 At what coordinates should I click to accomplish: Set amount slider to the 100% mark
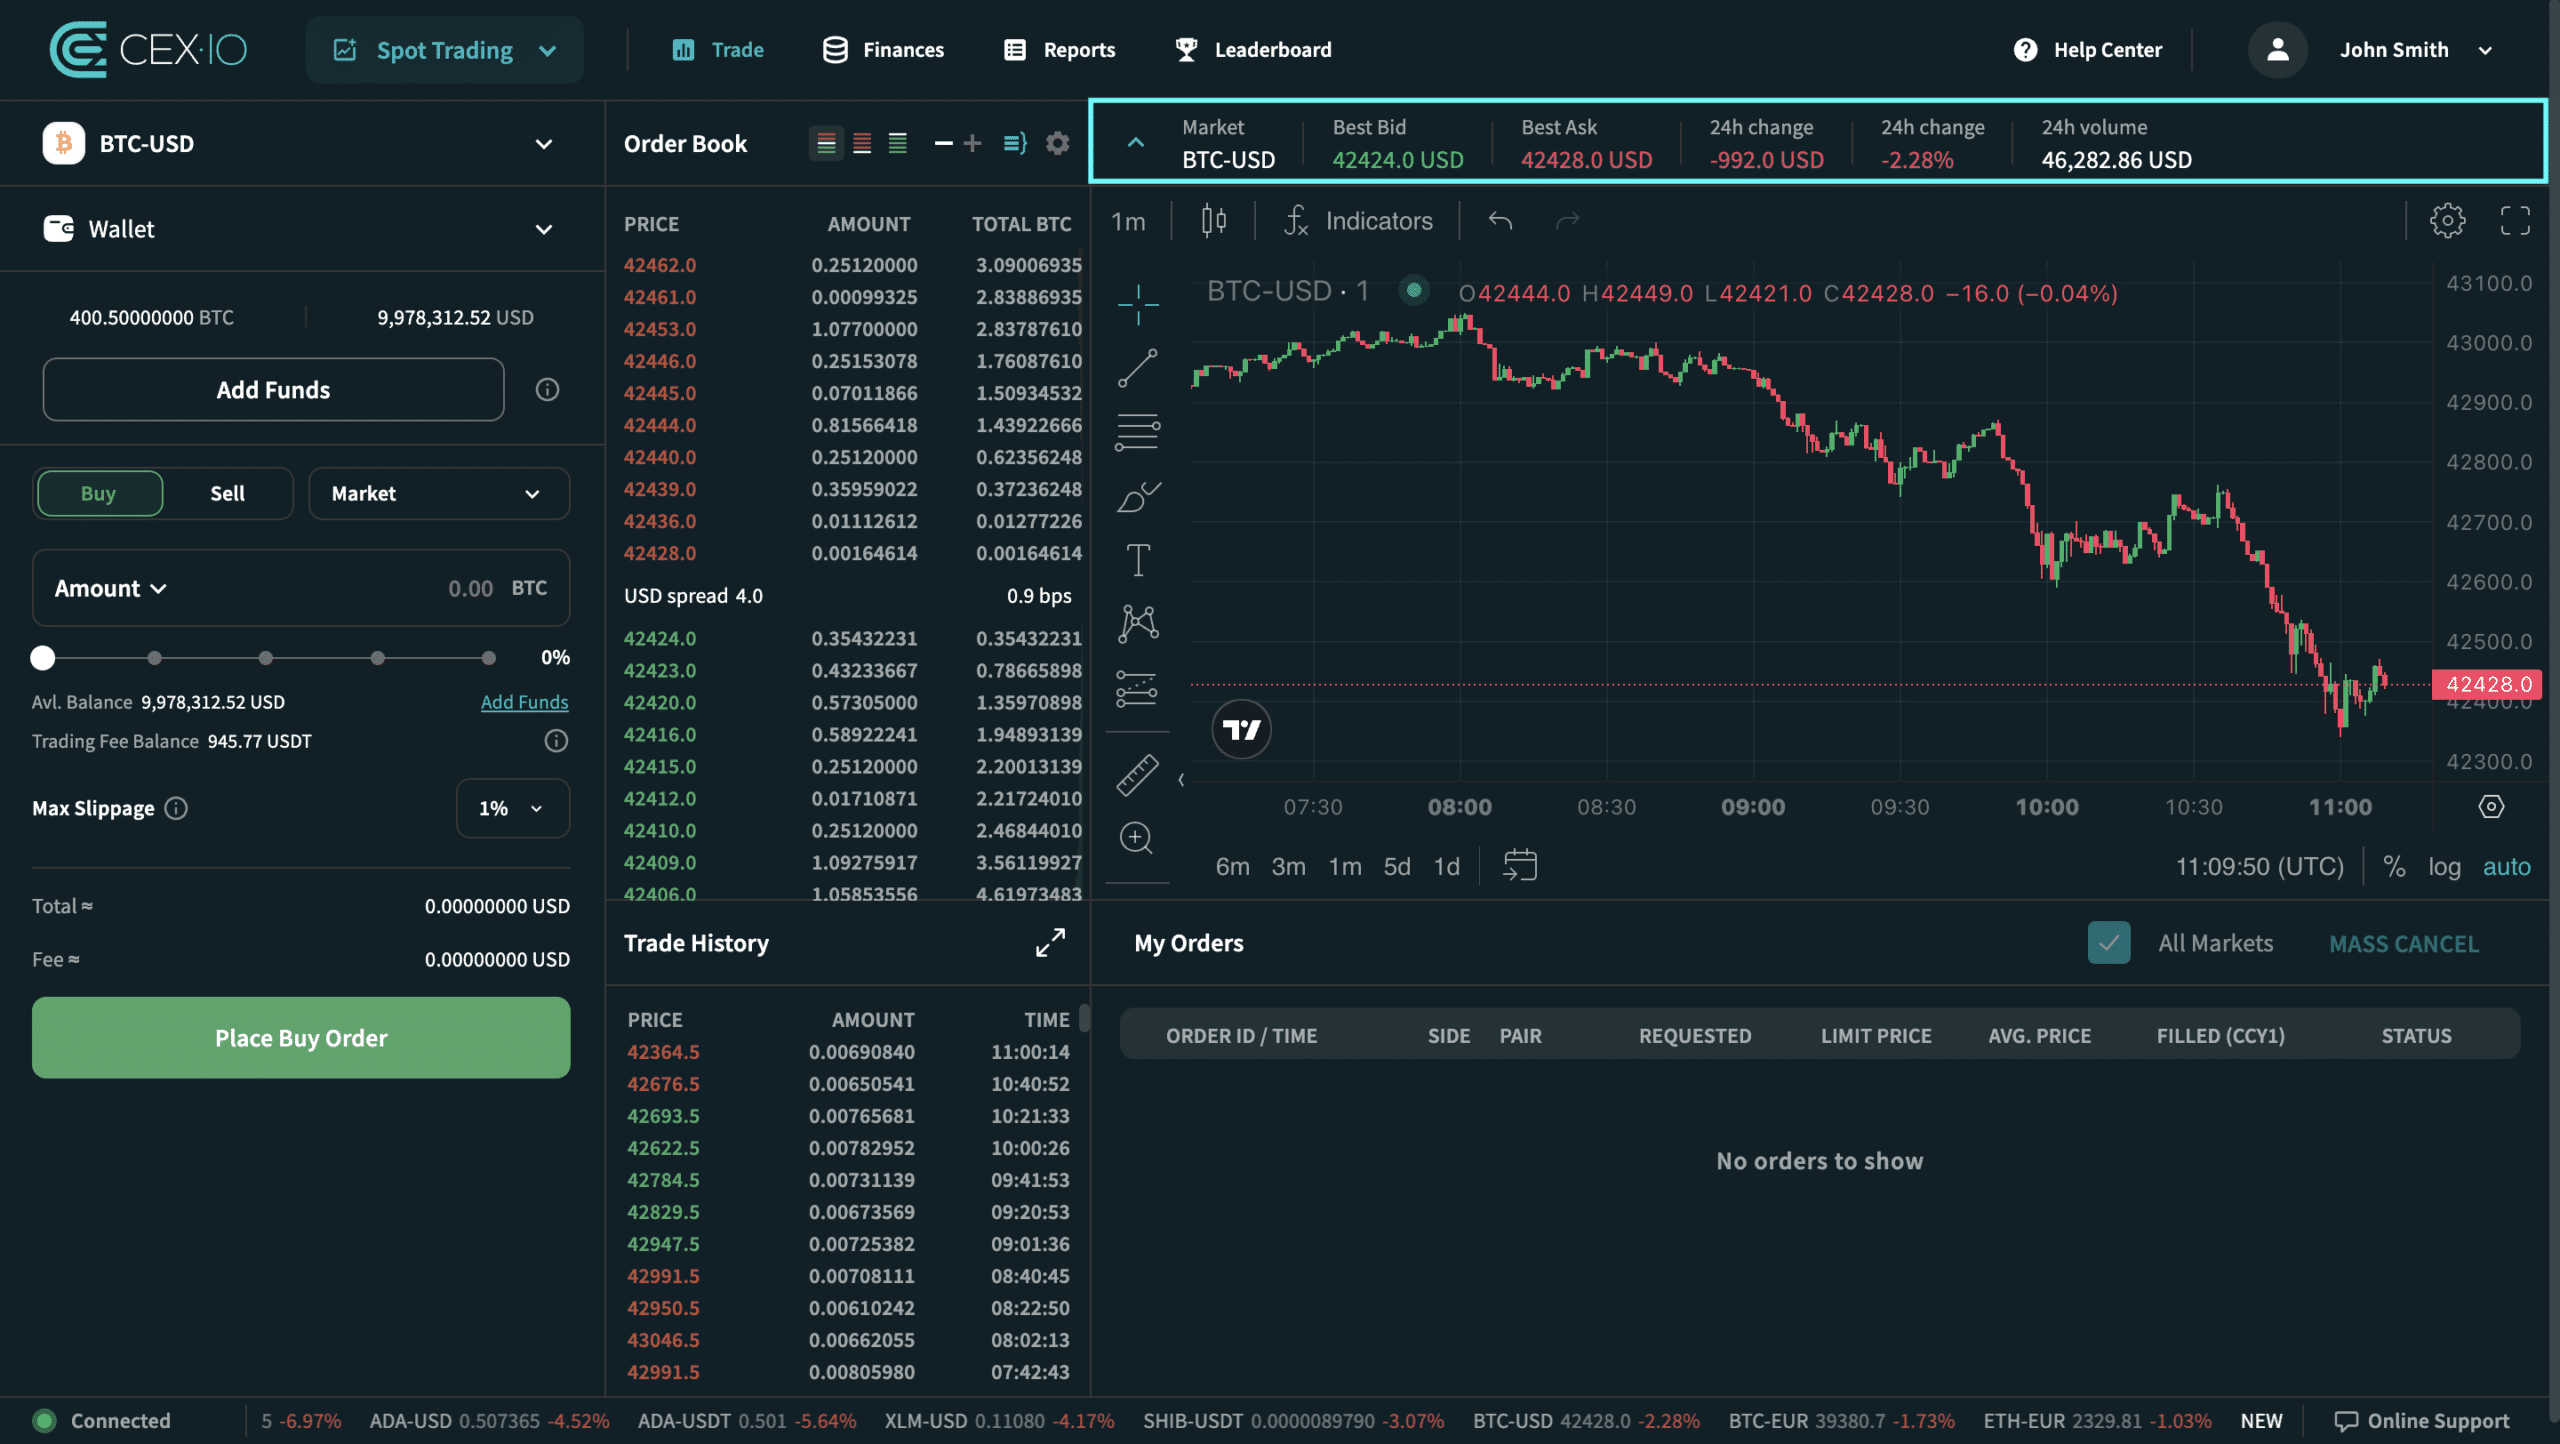tap(488, 657)
